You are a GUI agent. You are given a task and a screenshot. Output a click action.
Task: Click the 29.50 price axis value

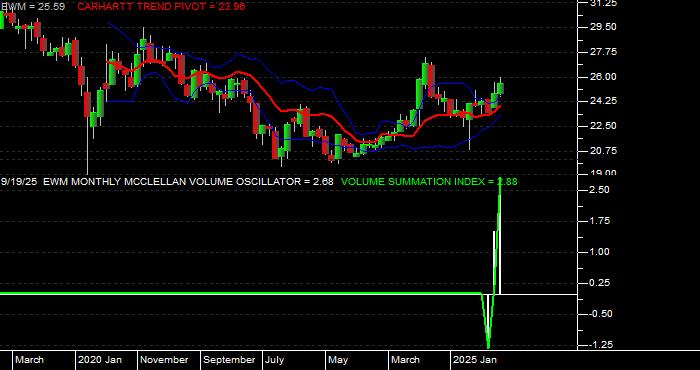[x=604, y=27]
